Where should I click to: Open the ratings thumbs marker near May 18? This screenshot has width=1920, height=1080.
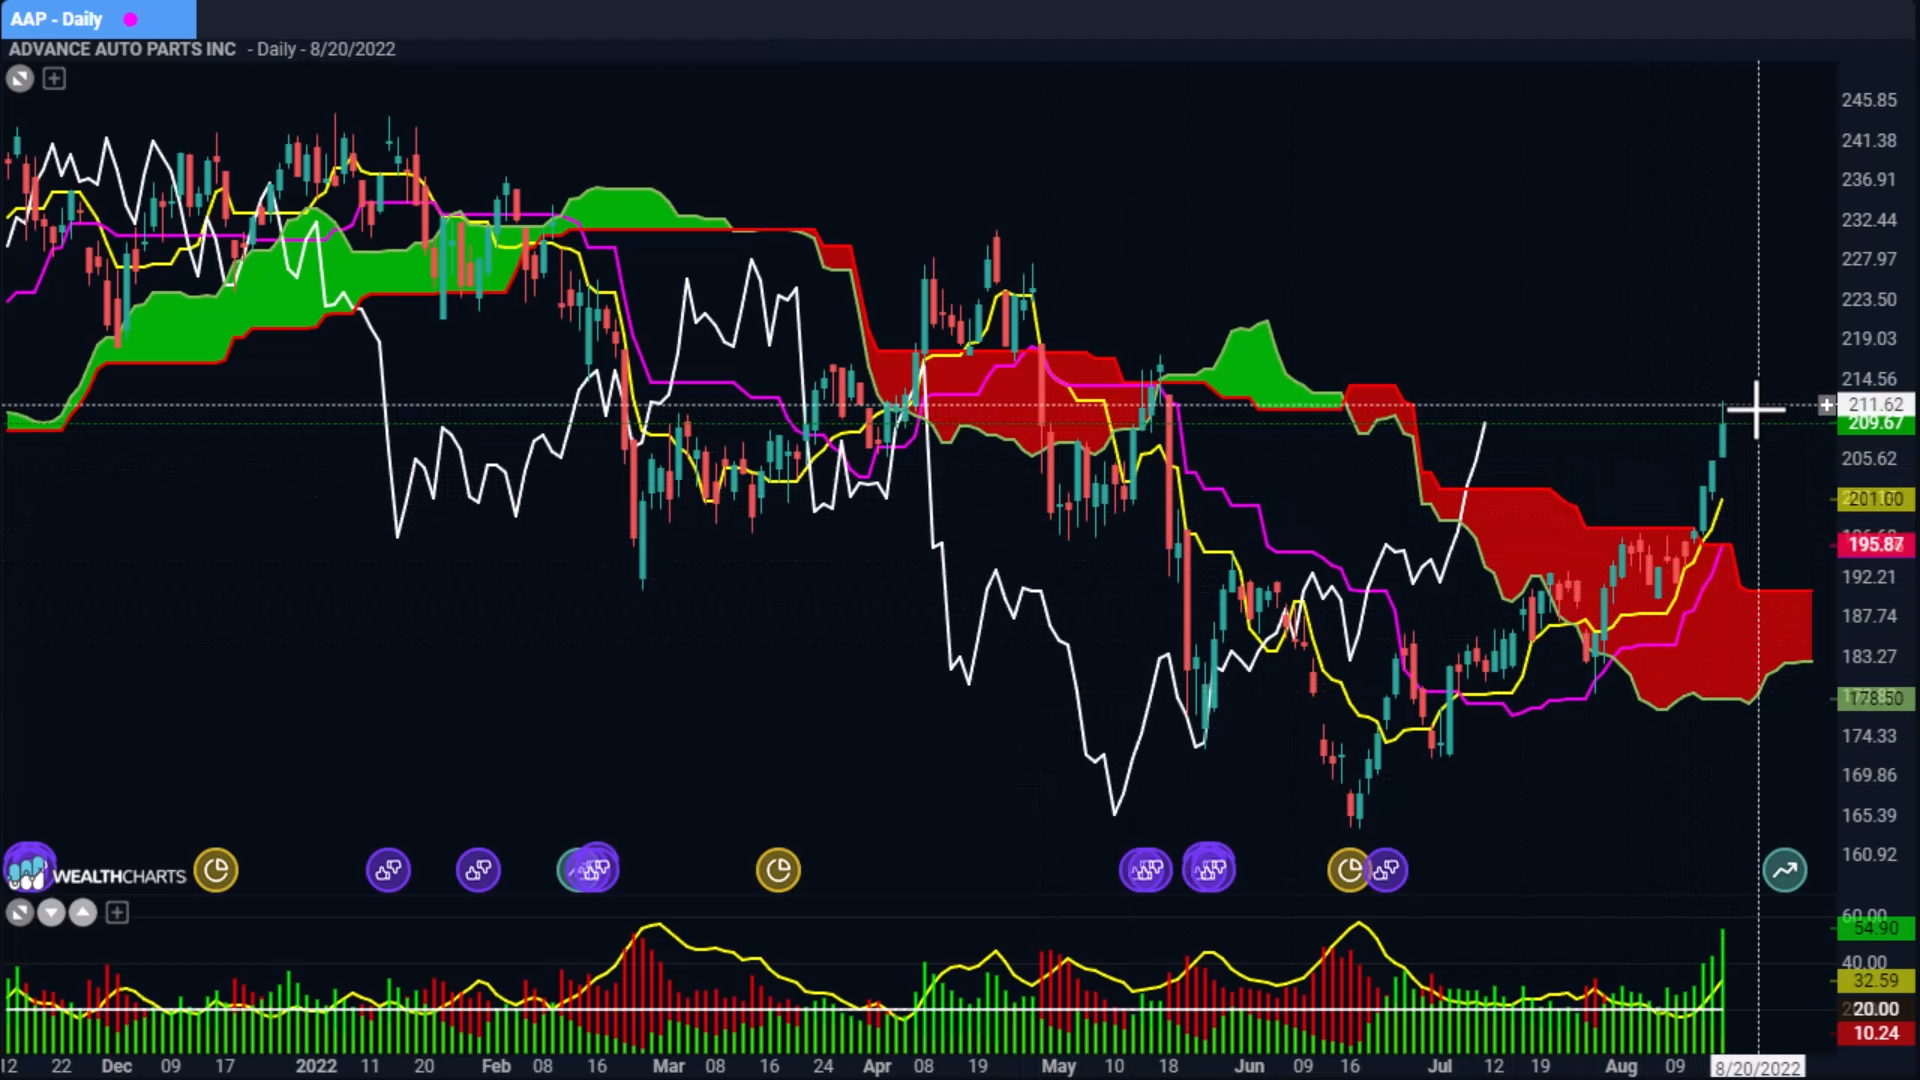click(x=1209, y=869)
